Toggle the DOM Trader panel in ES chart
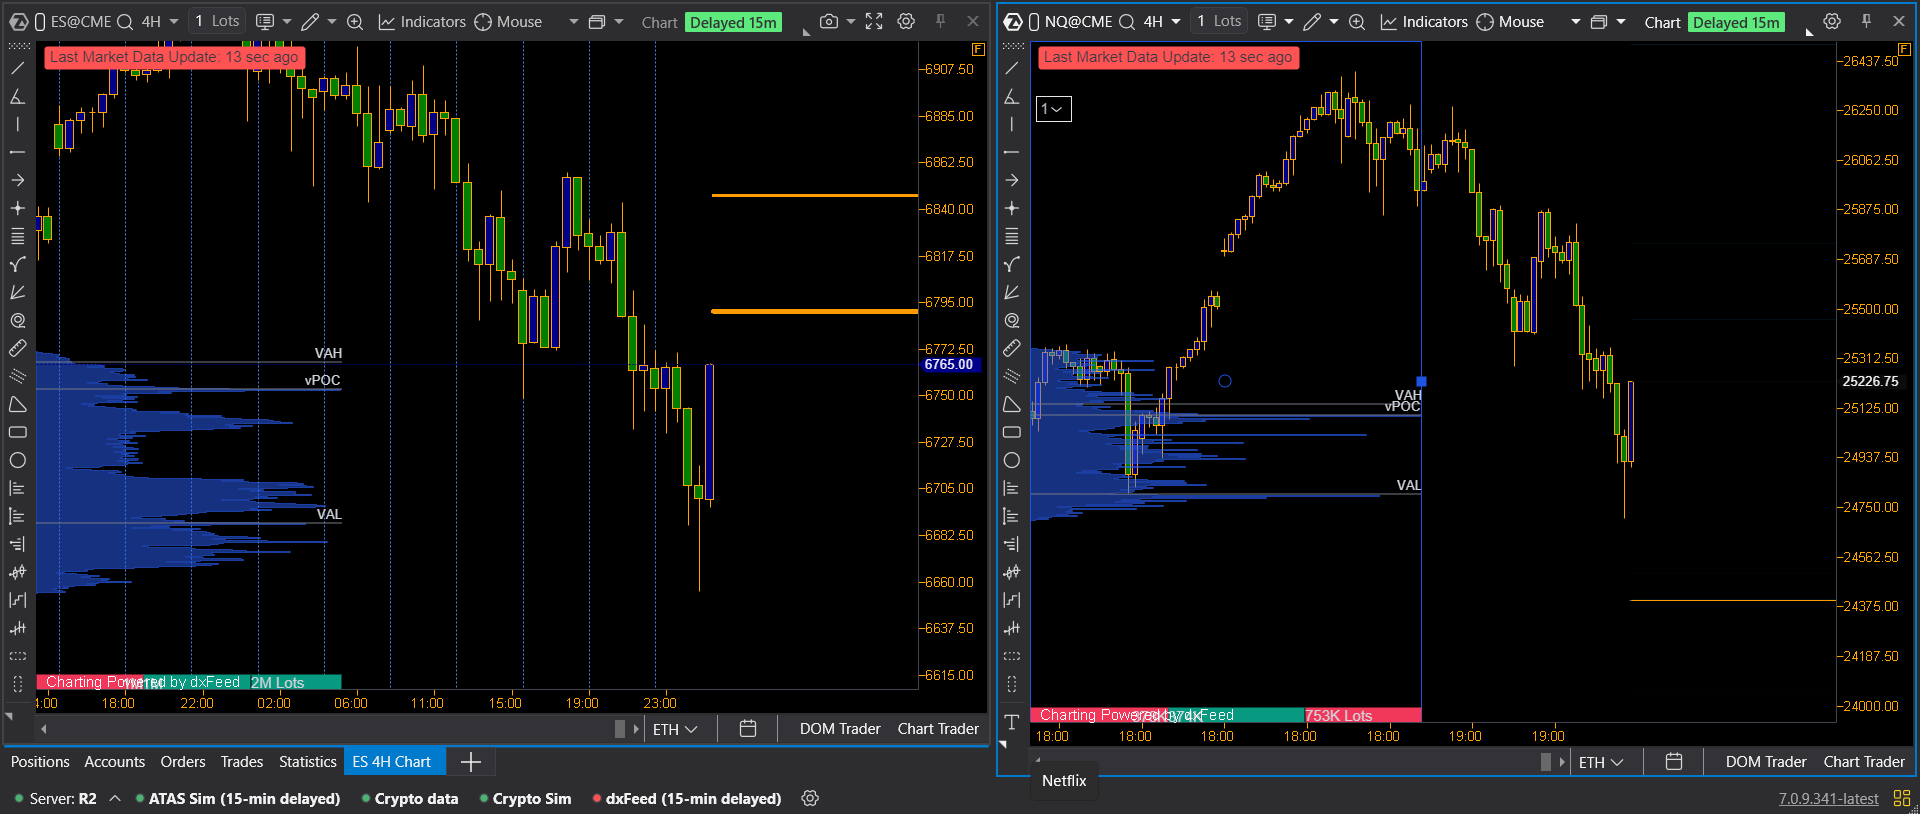1920x814 pixels. [x=840, y=729]
